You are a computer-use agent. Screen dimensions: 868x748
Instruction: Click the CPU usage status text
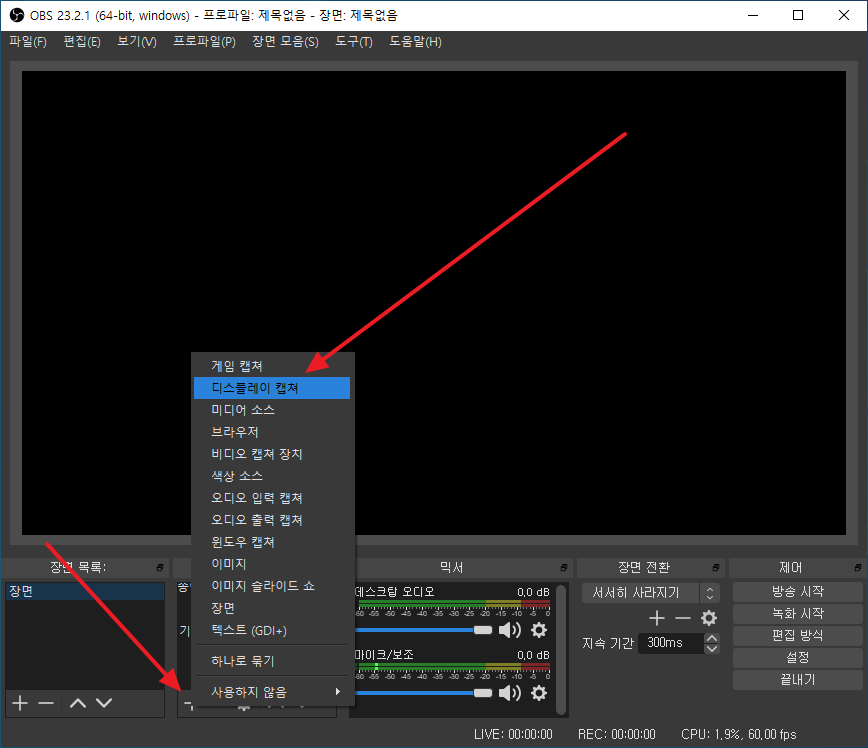[738, 735]
